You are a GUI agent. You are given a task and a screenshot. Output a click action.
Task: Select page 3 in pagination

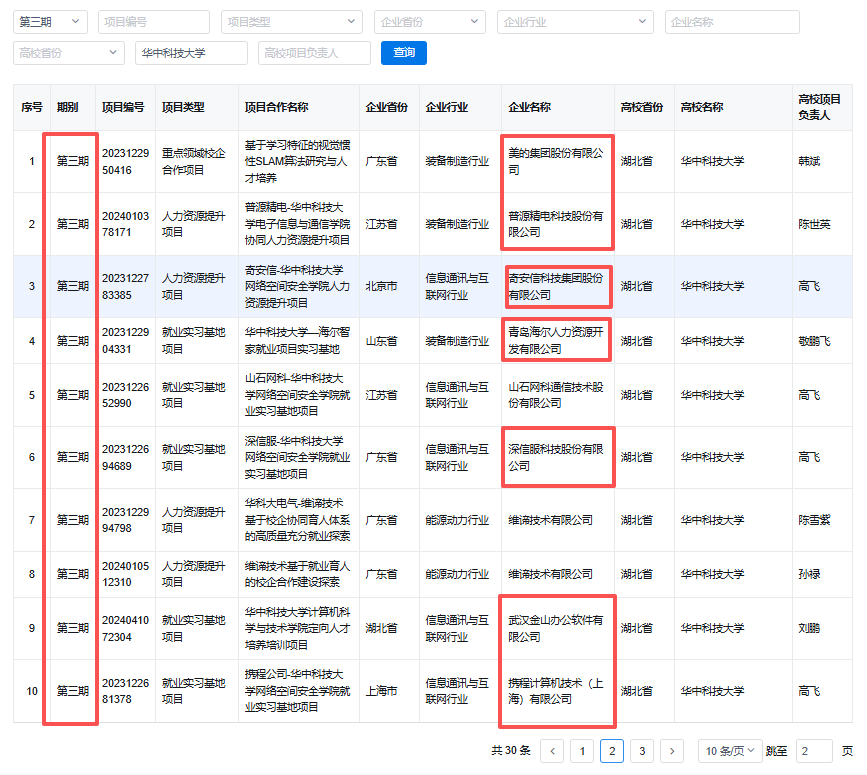[642, 751]
